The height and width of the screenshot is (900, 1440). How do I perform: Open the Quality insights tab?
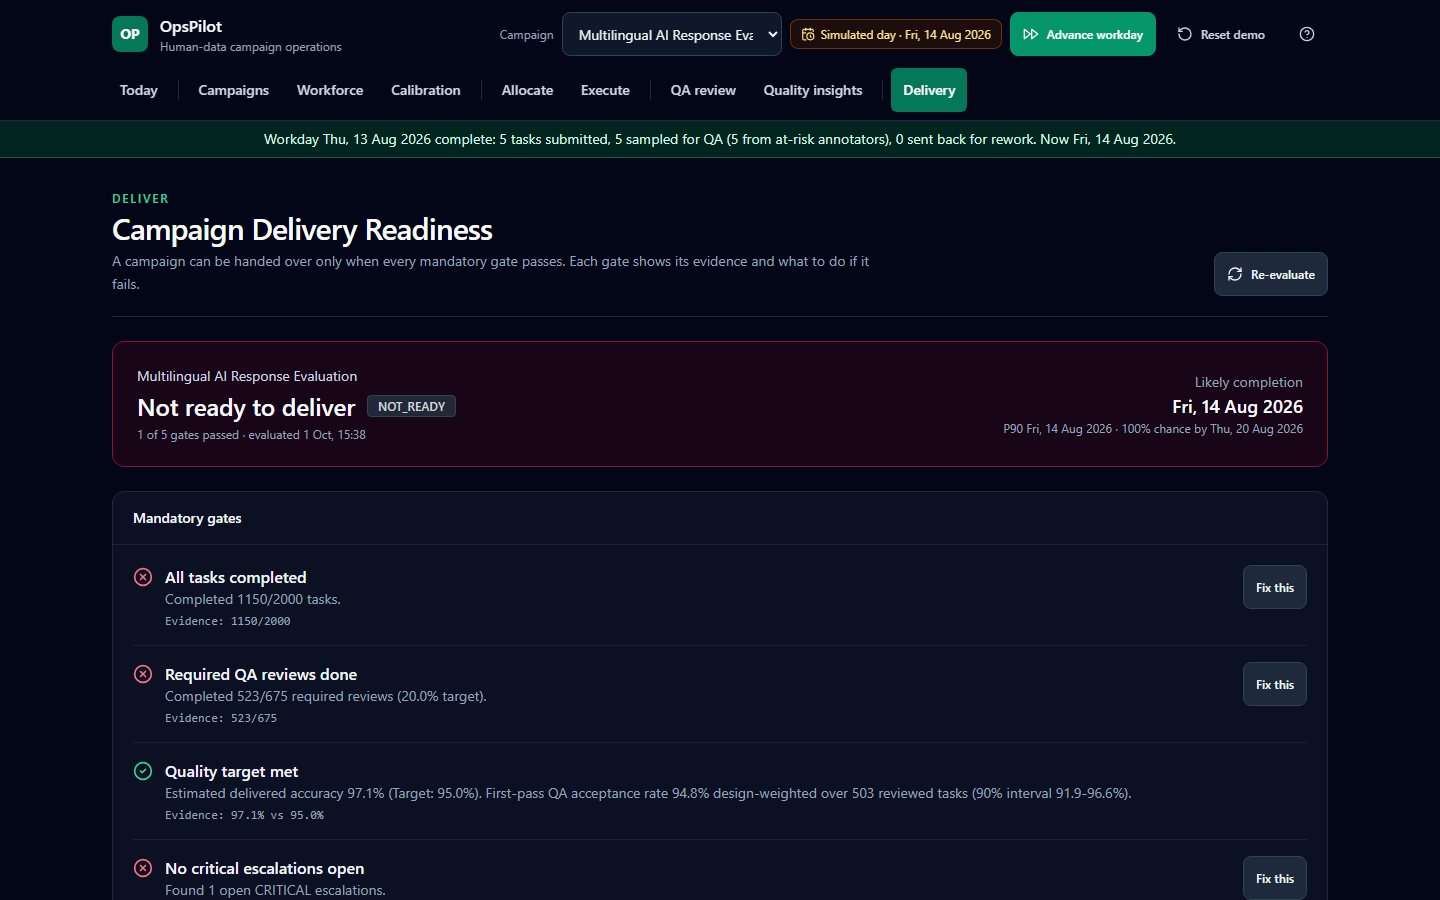pyautogui.click(x=813, y=90)
